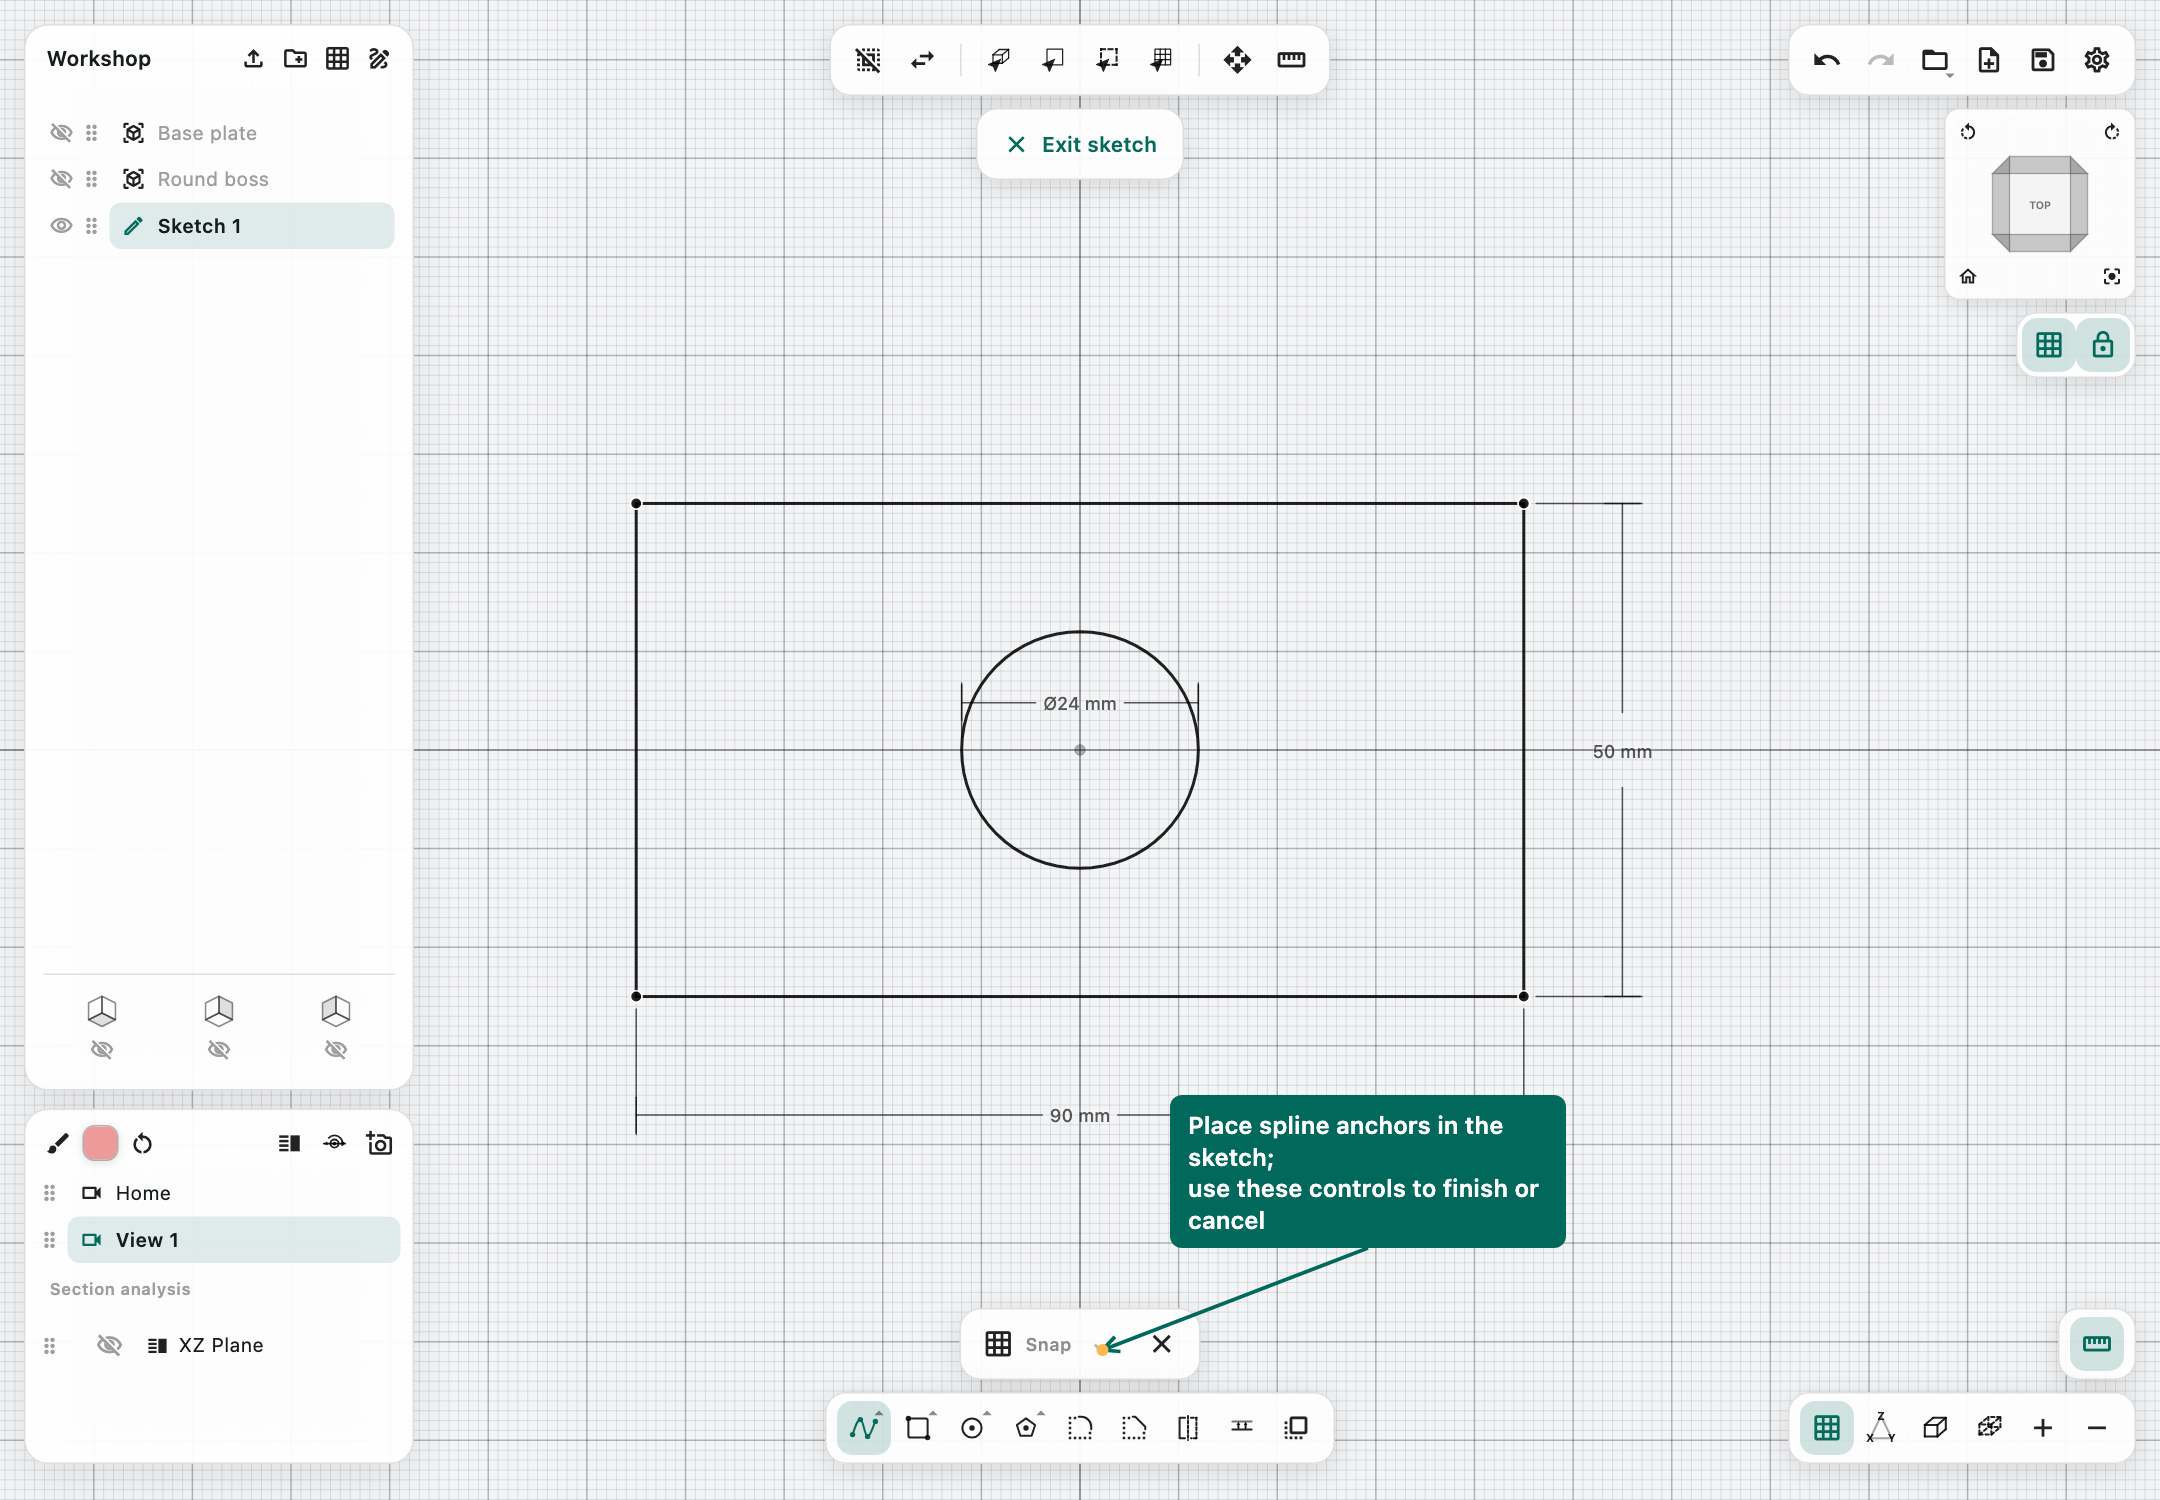Undo the last action
Viewport: 2160px width, 1500px height.
coord(1827,60)
